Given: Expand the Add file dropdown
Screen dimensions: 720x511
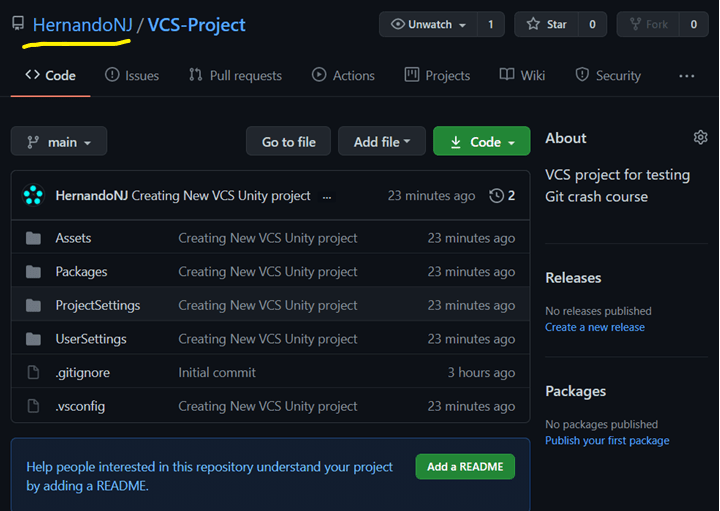Looking at the screenshot, I should [382, 141].
